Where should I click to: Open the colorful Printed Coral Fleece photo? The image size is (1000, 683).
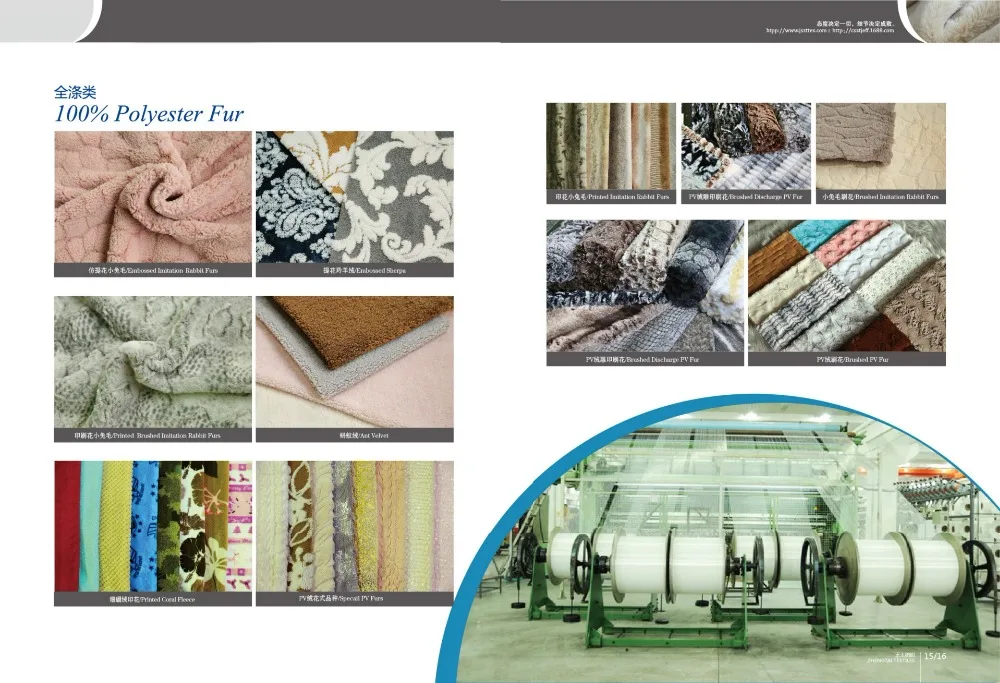153,526
